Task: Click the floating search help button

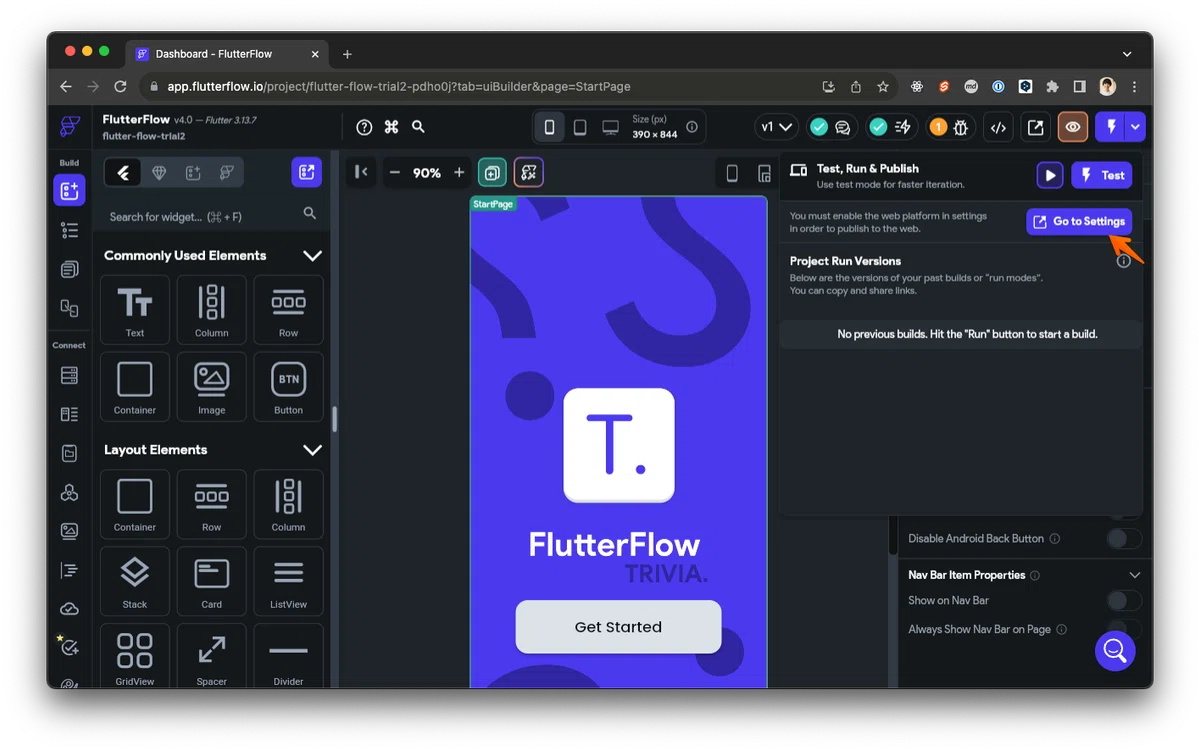Action: (x=1114, y=651)
